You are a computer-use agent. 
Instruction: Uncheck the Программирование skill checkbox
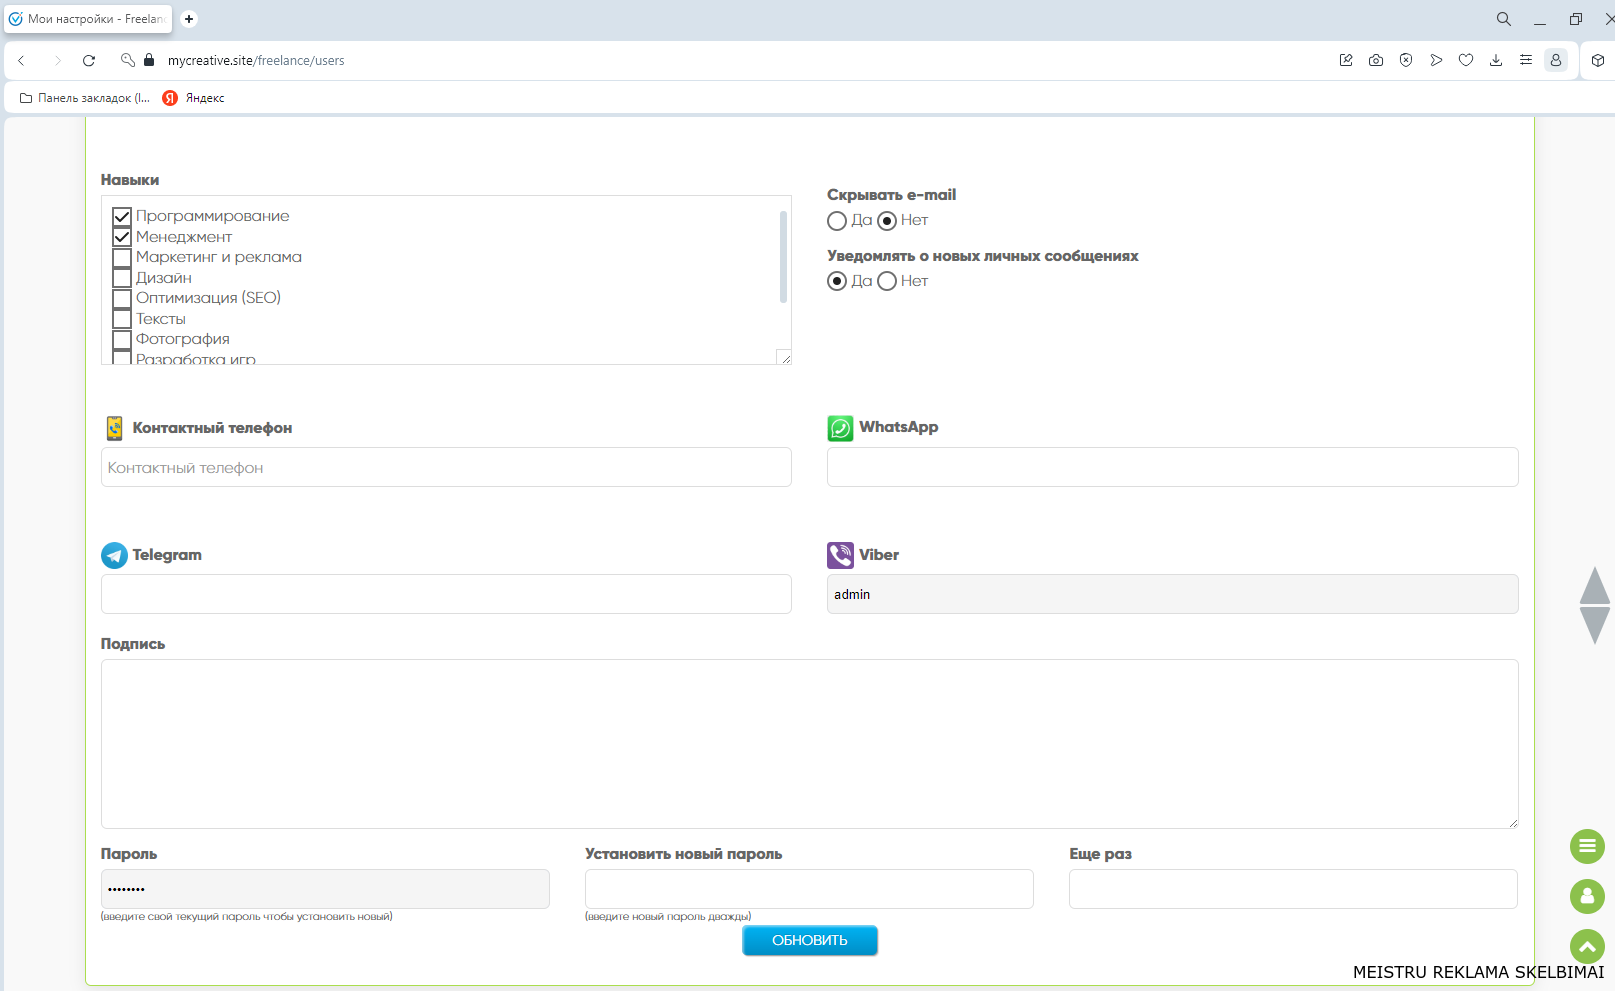[x=122, y=216]
